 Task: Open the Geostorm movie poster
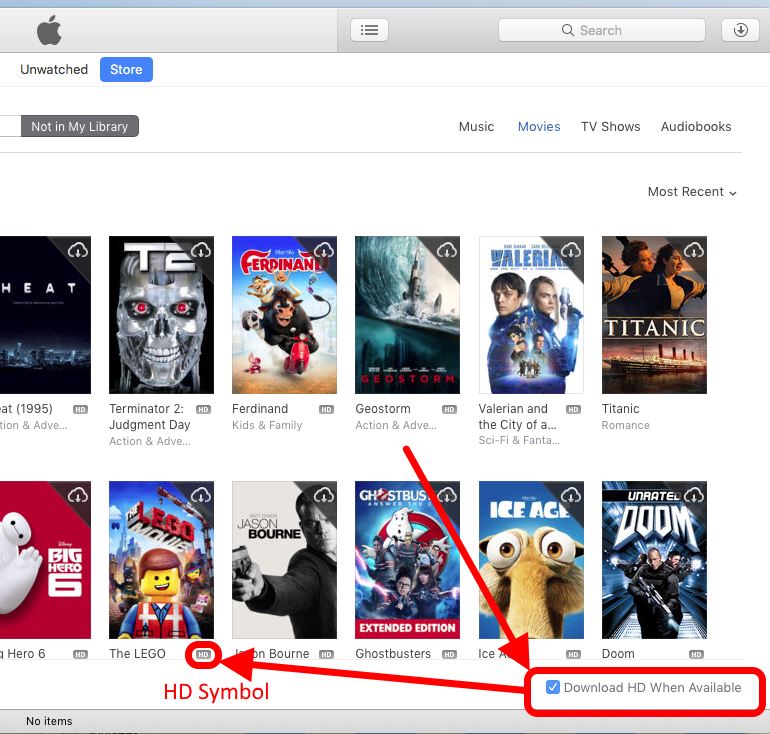coord(408,315)
